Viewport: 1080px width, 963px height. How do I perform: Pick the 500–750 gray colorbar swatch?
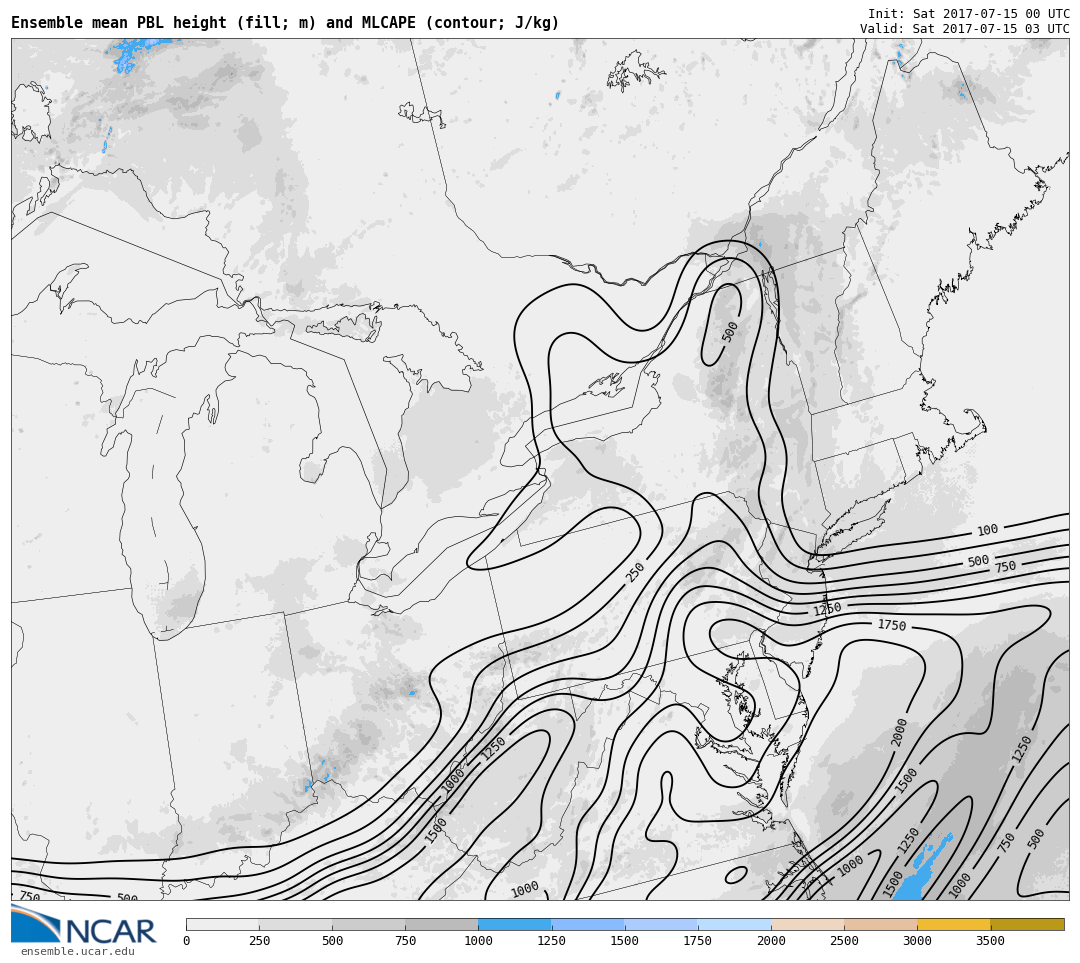point(368,924)
